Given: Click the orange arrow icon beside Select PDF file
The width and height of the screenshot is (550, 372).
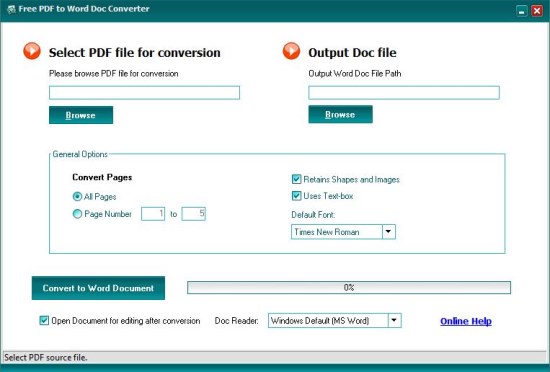Looking at the screenshot, I should click(32, 51).
